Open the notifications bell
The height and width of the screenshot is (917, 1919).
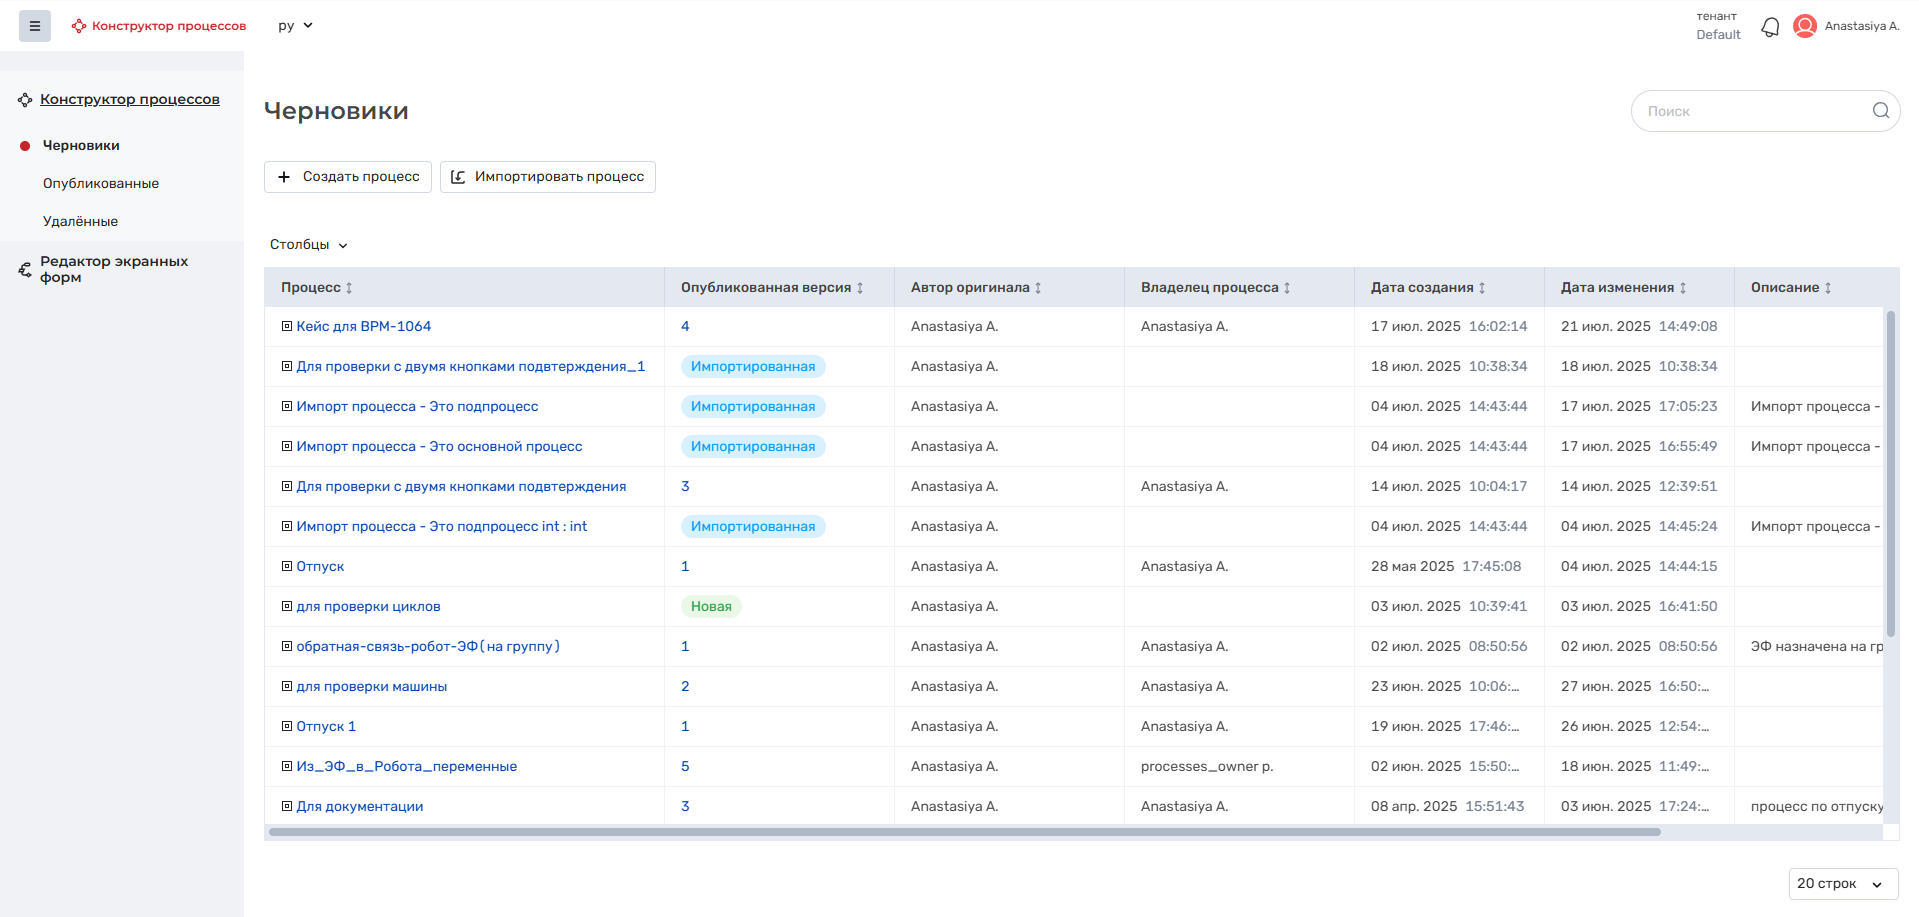(1770, 27)
